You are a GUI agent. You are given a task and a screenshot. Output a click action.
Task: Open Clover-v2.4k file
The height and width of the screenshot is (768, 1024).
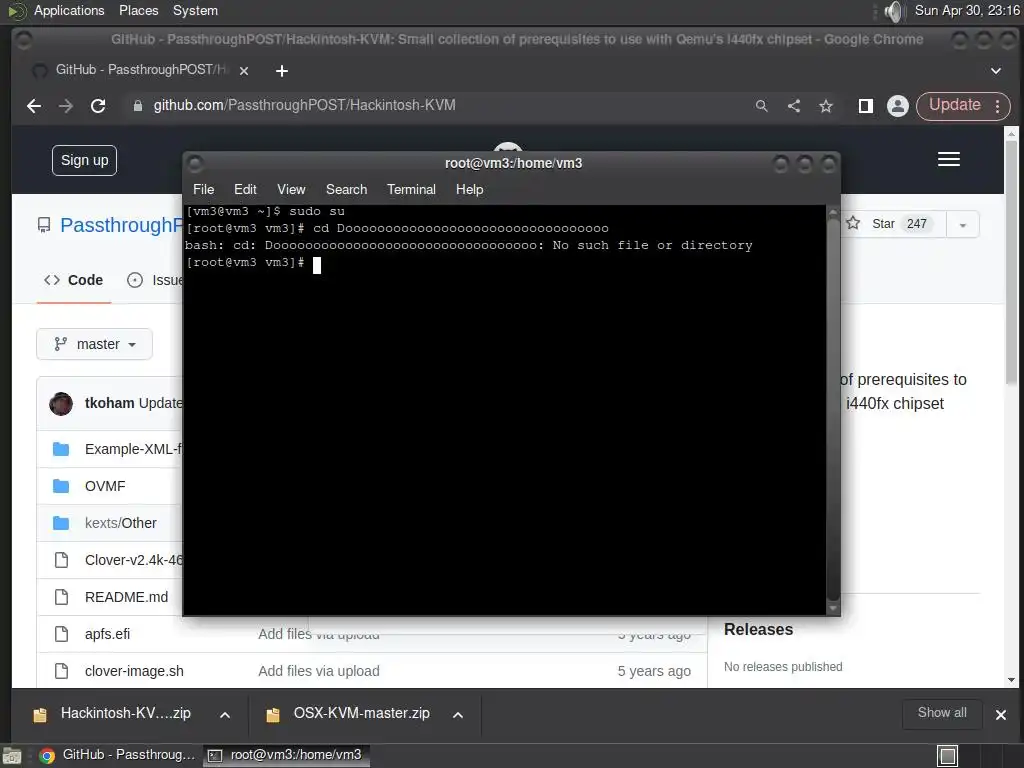tap(134, 560)
